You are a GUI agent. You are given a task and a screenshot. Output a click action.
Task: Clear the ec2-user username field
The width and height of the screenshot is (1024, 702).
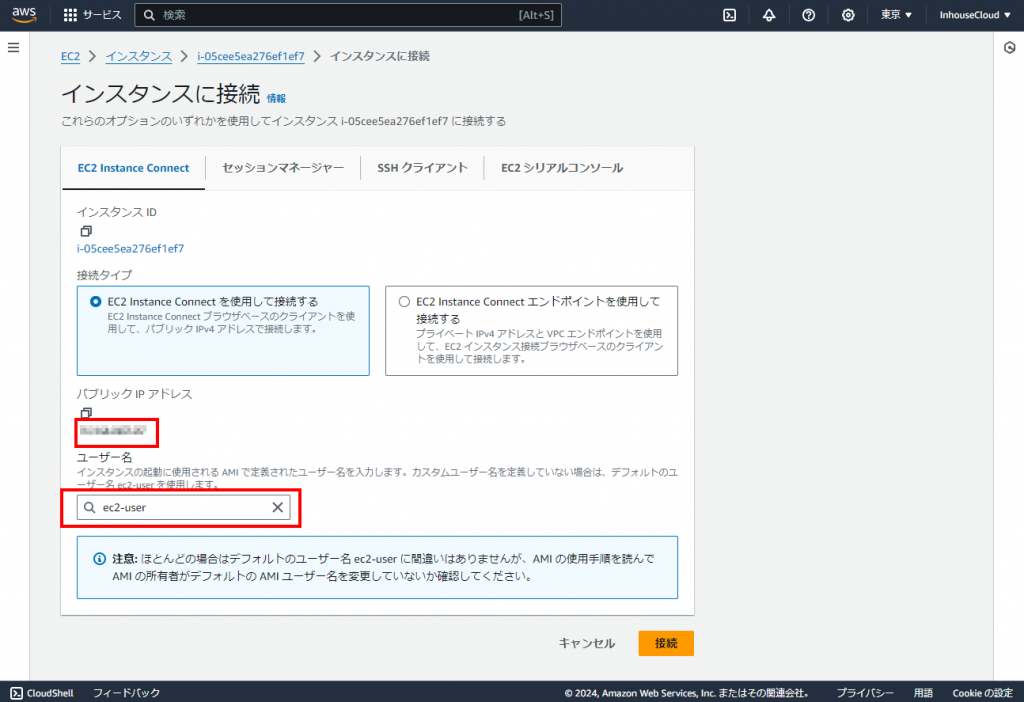click(278, 508)
